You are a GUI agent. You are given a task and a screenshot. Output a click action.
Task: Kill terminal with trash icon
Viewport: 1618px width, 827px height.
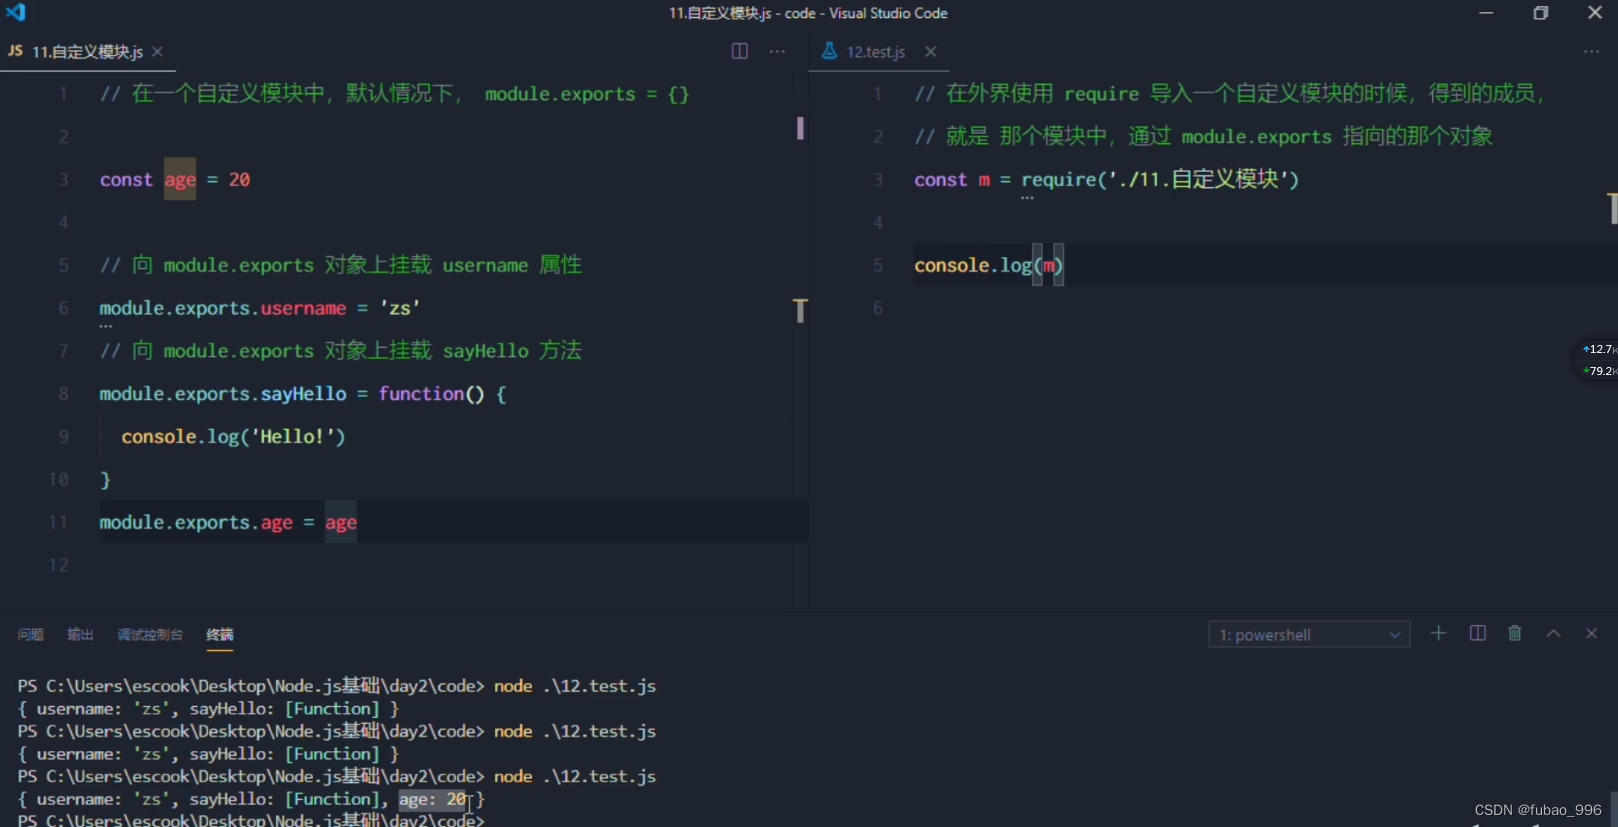click(1515, 633)
